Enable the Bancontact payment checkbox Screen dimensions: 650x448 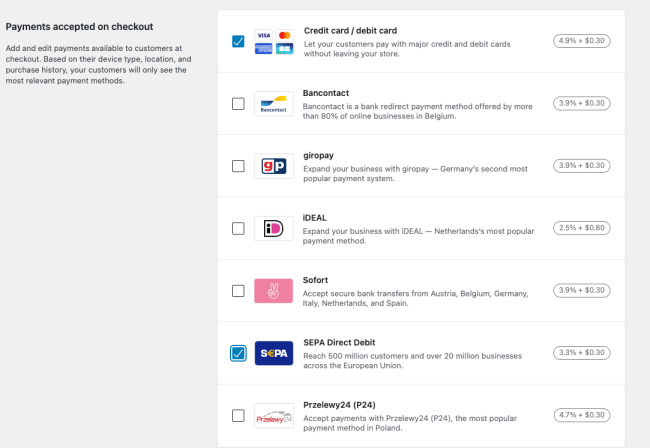coord(238,104)
